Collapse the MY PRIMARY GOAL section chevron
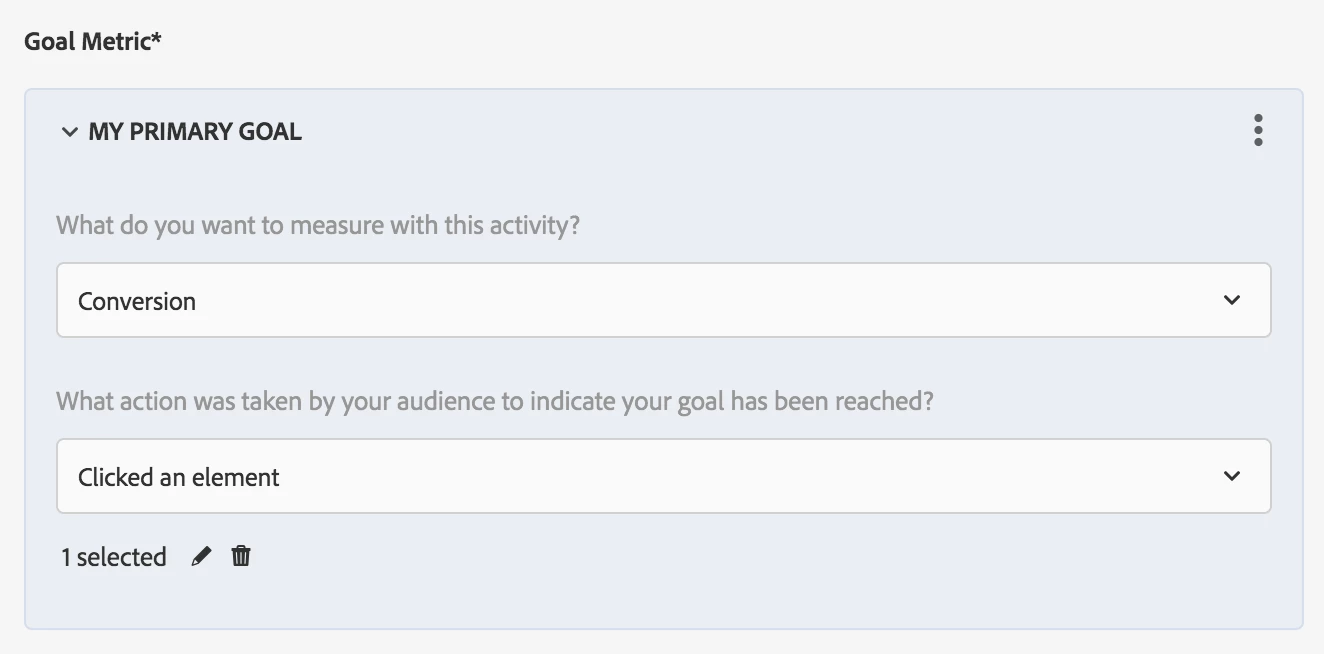Image resolution: width=1324 pixels, height=654 pixels. [x=69, y=132]
